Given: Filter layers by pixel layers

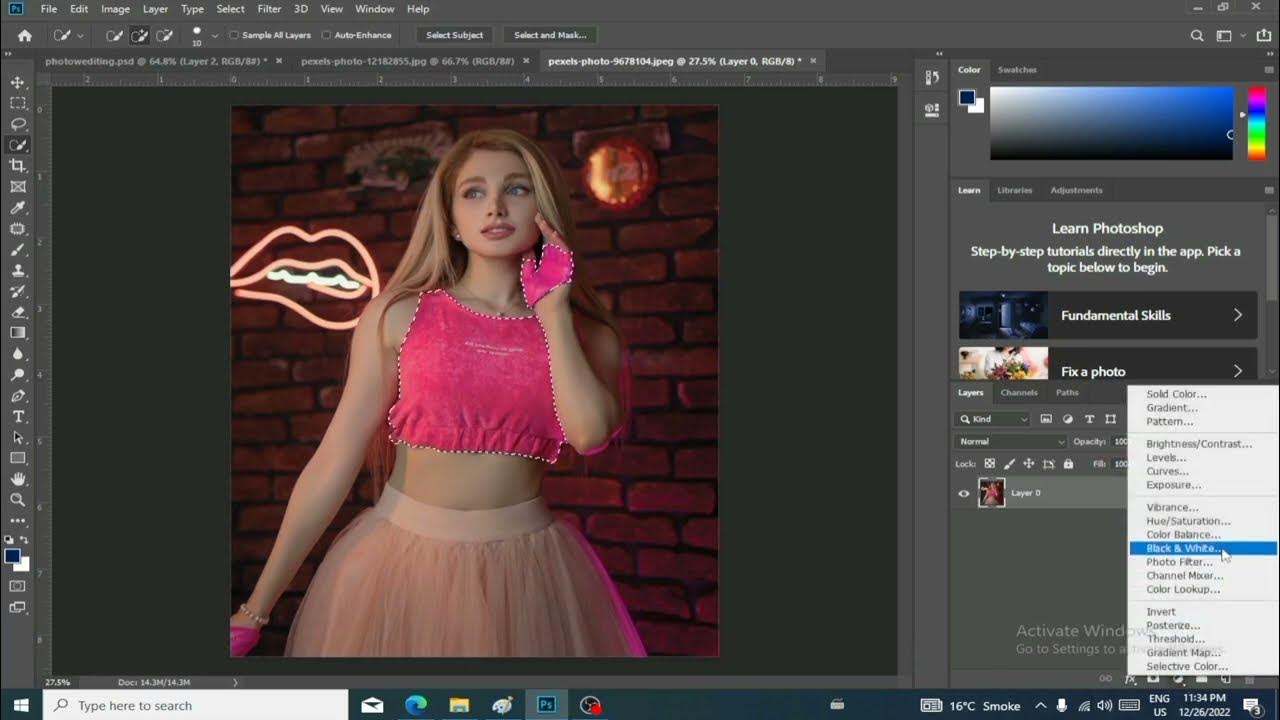Looking at the screenshot, I should pyautogui.click(x=1046, y=419).
